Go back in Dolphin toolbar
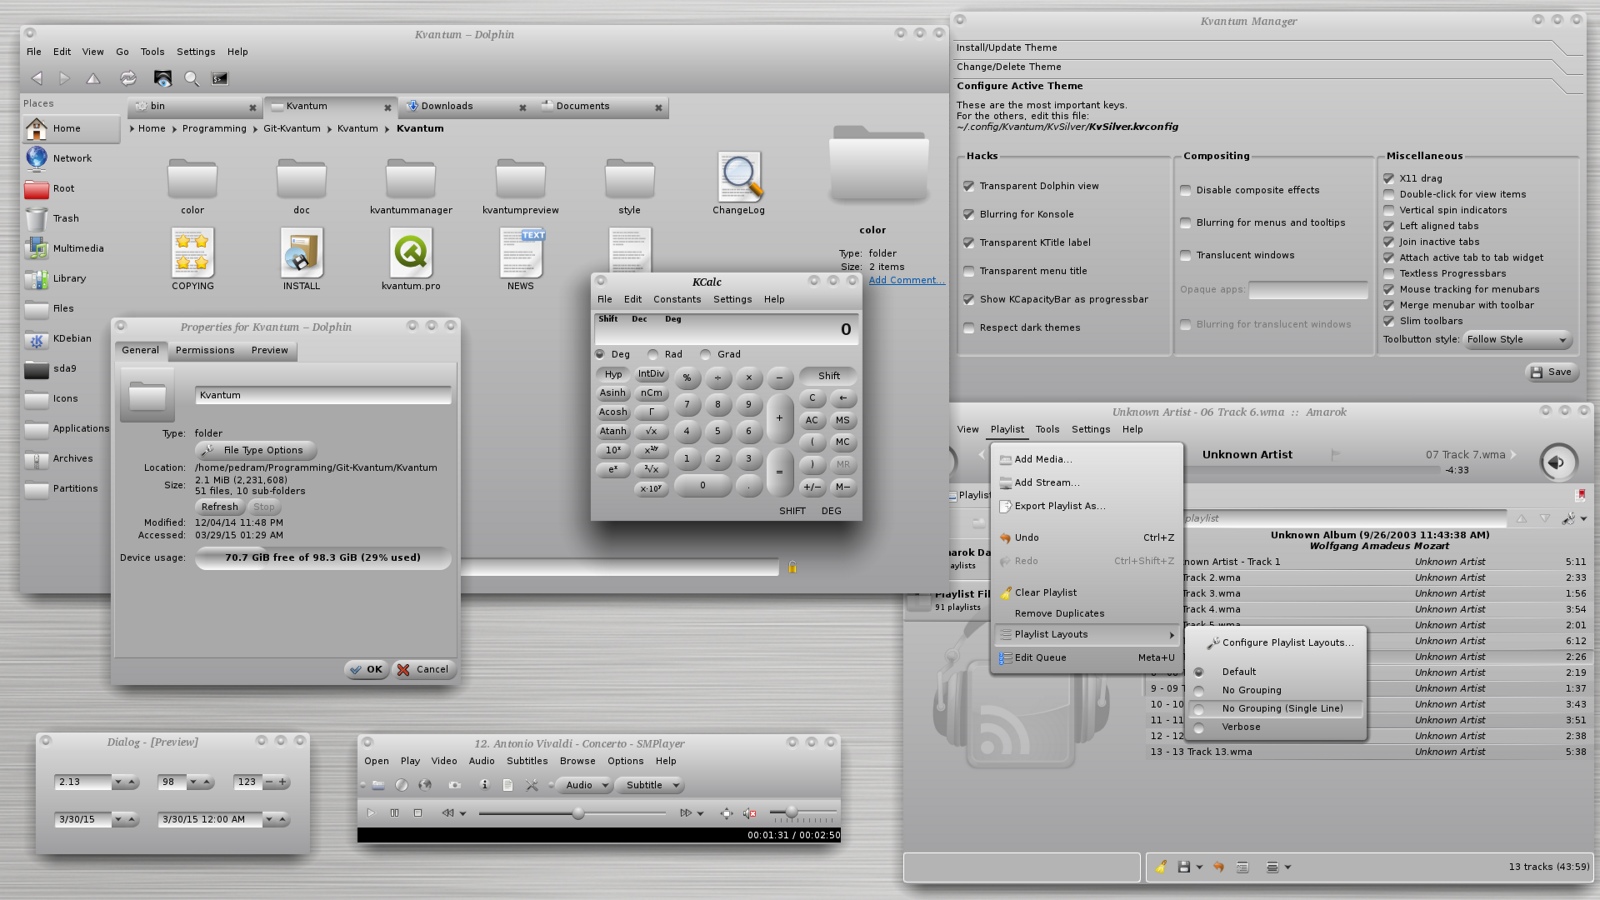Screen dimensions: 1600x900 [37, 78]
